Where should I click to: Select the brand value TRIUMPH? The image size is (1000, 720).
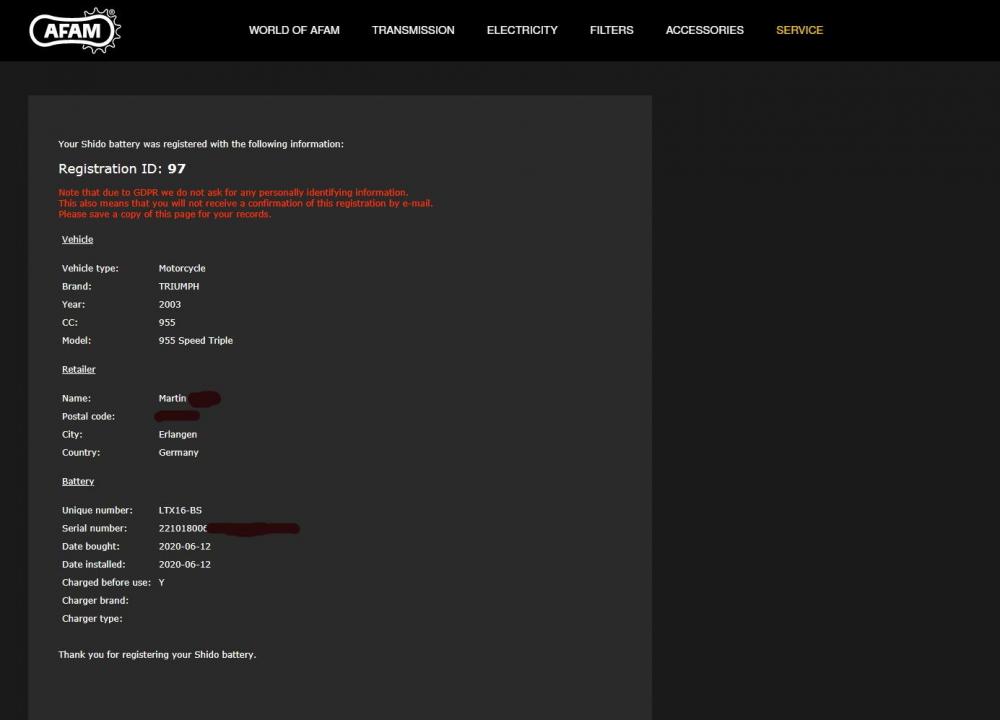pos(179,286)
